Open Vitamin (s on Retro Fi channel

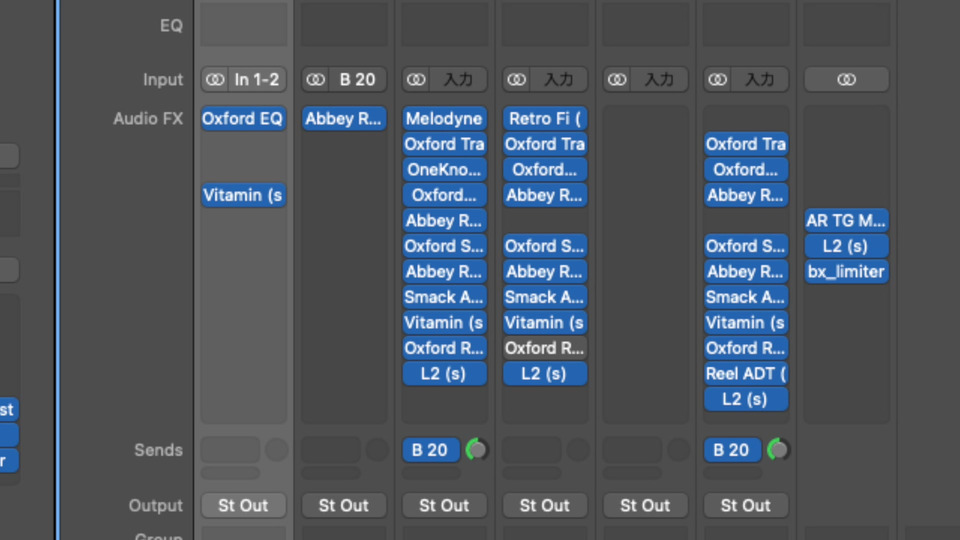click(545, 323)
